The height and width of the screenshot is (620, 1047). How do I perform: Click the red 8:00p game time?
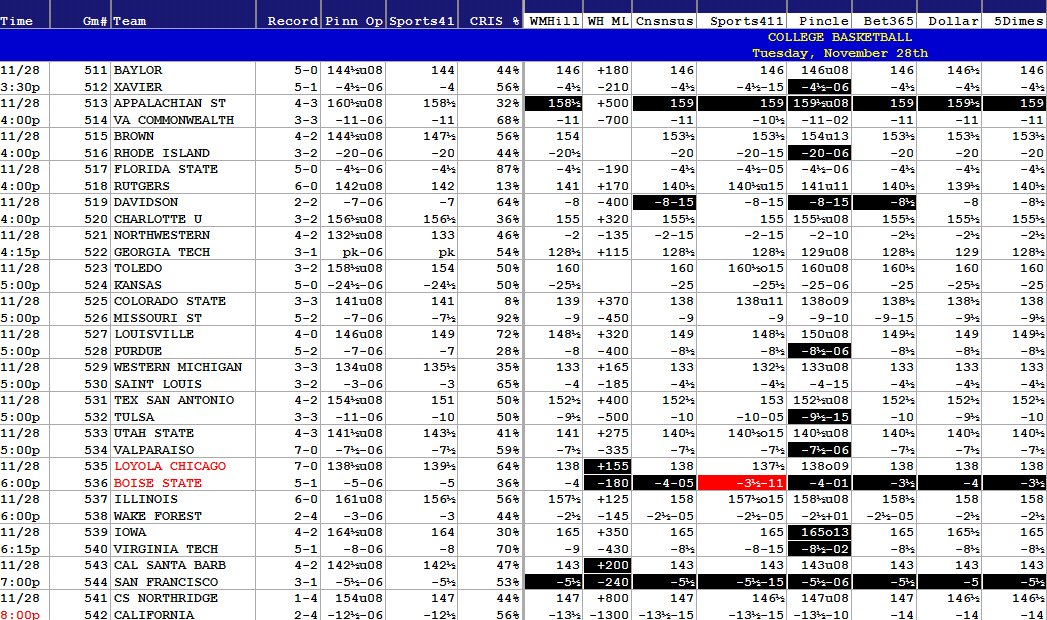(x=20, y=615)
